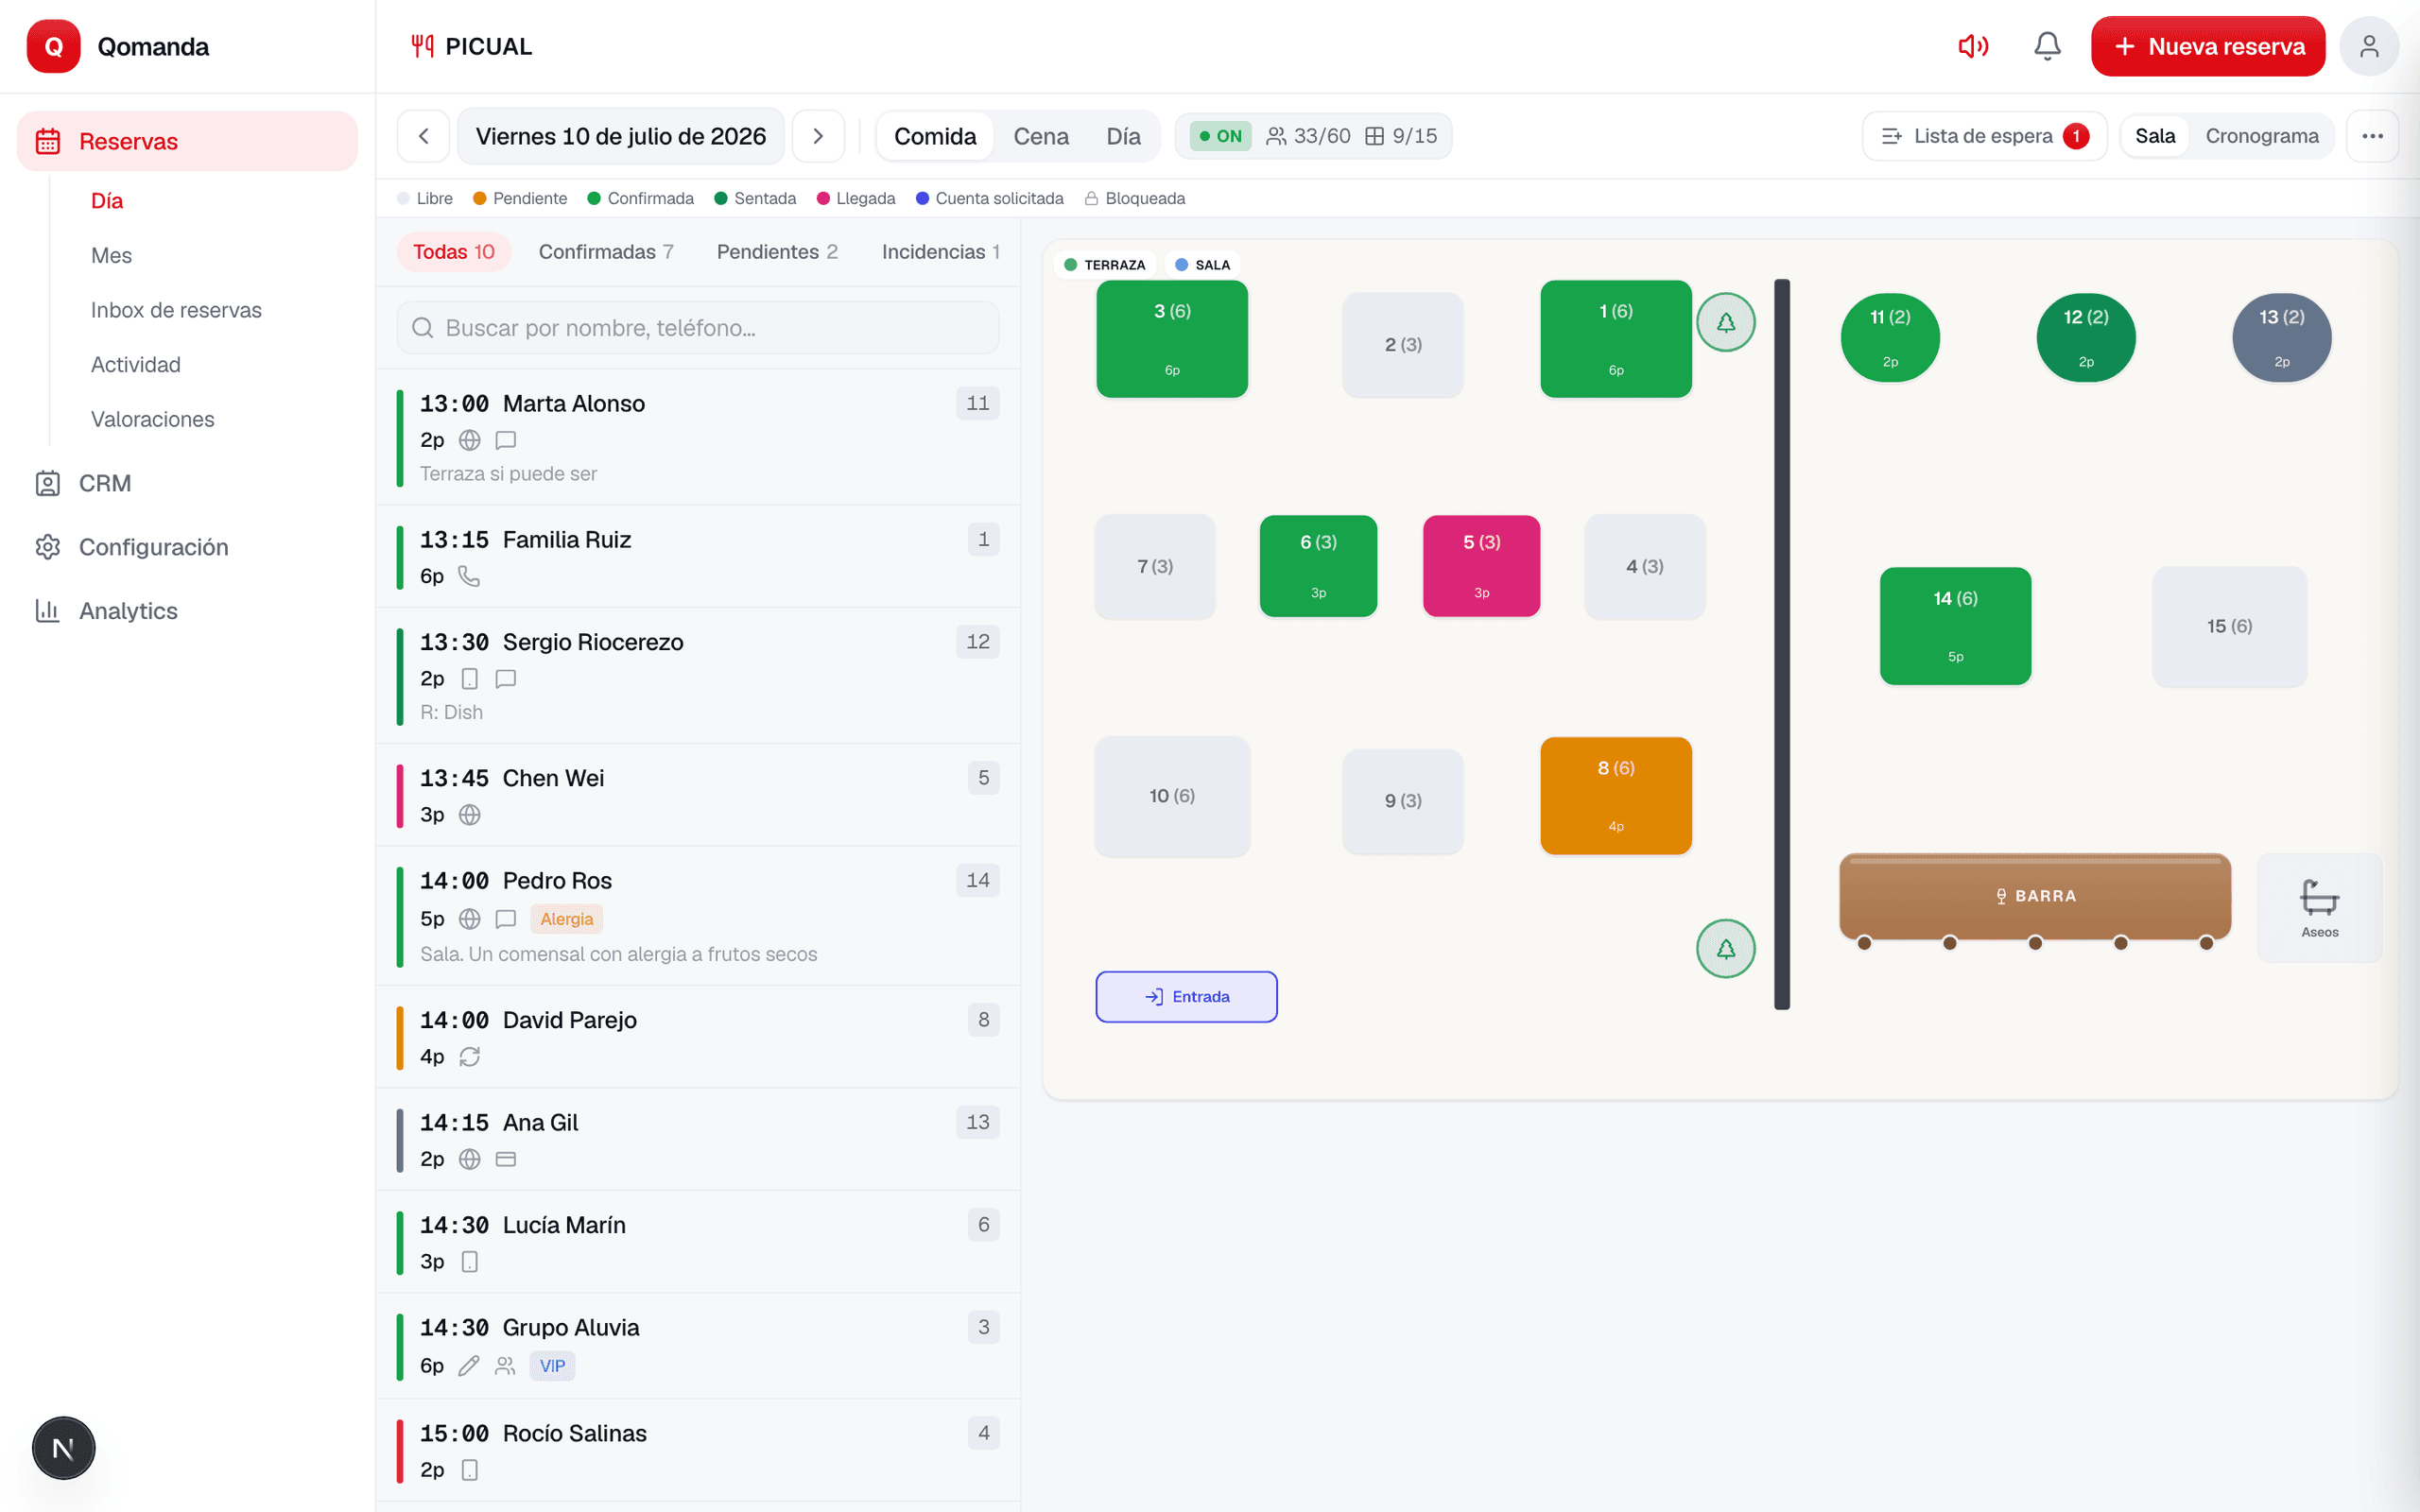Select free table 15 in Sala
This screenshot has height=1512, width=2420.
2229,626
